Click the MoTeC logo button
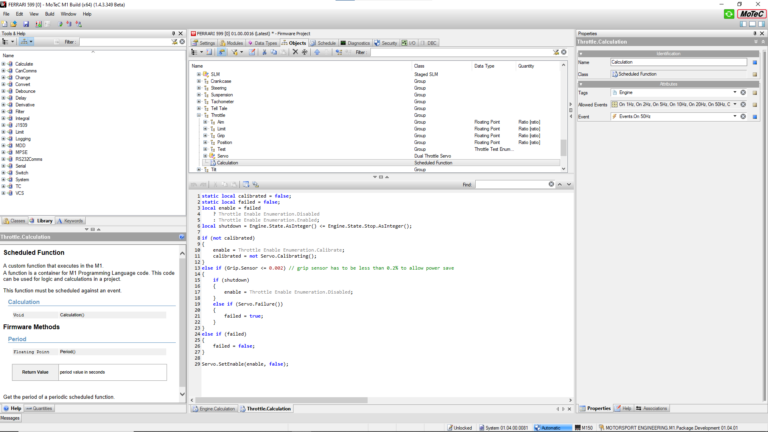The height and width of the screenshot is (432, 768). 751,14
